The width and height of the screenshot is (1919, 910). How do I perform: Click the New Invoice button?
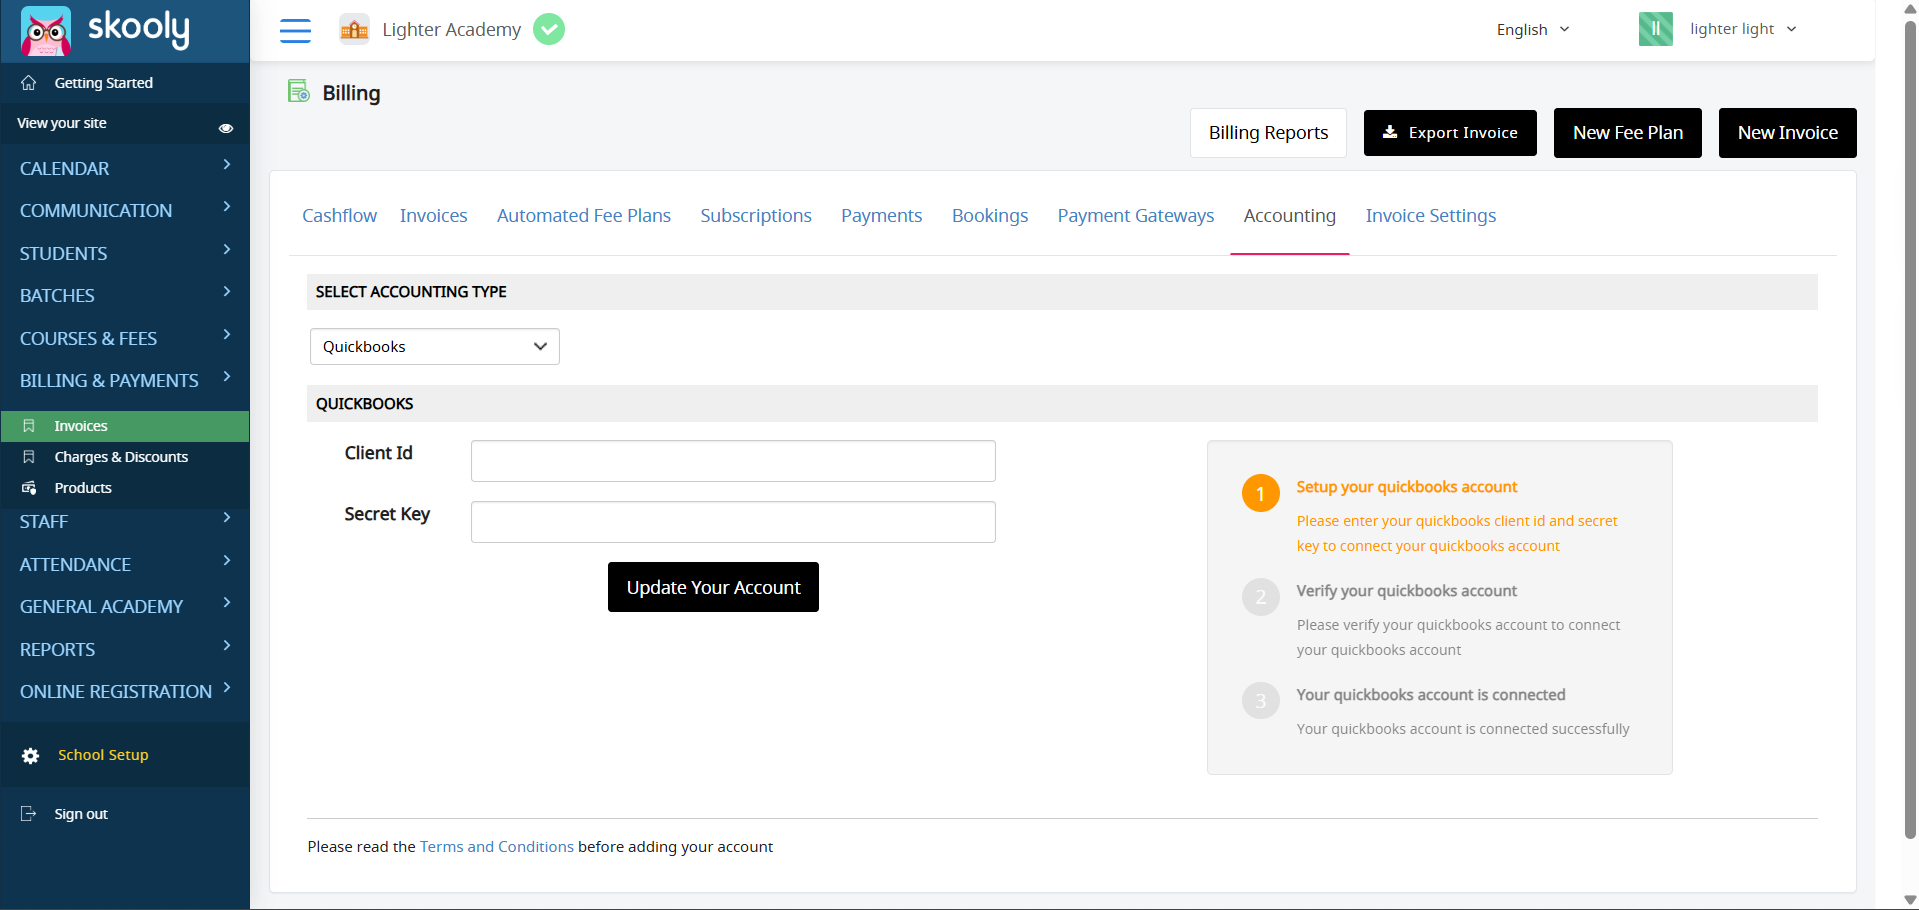pyautogui.click(x=1788, y=133)
